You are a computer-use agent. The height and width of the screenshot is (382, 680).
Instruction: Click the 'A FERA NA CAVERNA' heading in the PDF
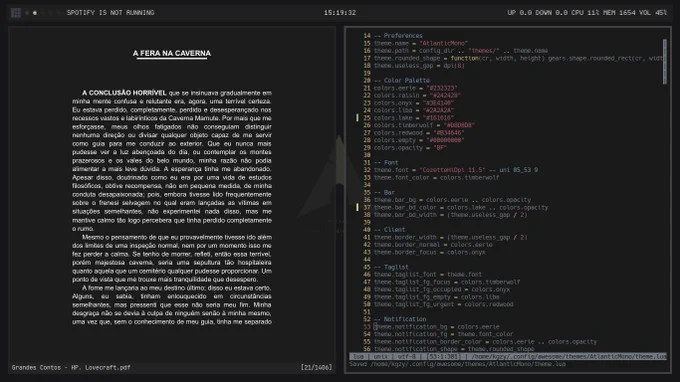(x=172, y=53)
